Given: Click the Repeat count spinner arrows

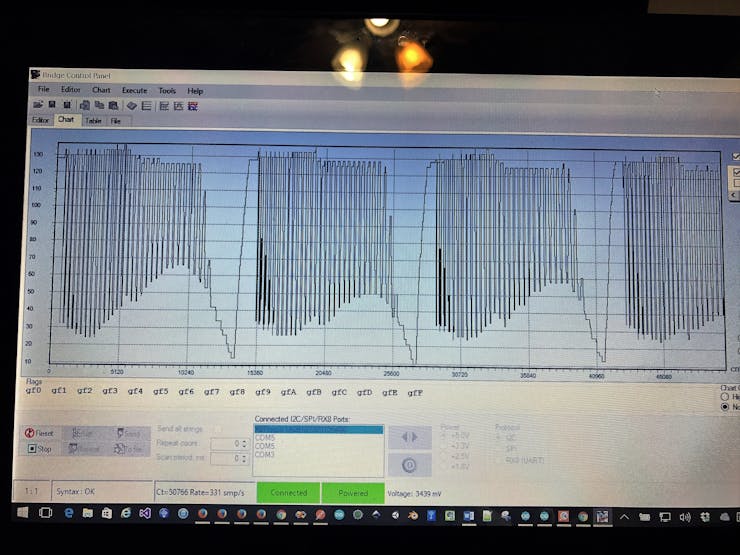Looking at the screenshot, I should point(244,444).
